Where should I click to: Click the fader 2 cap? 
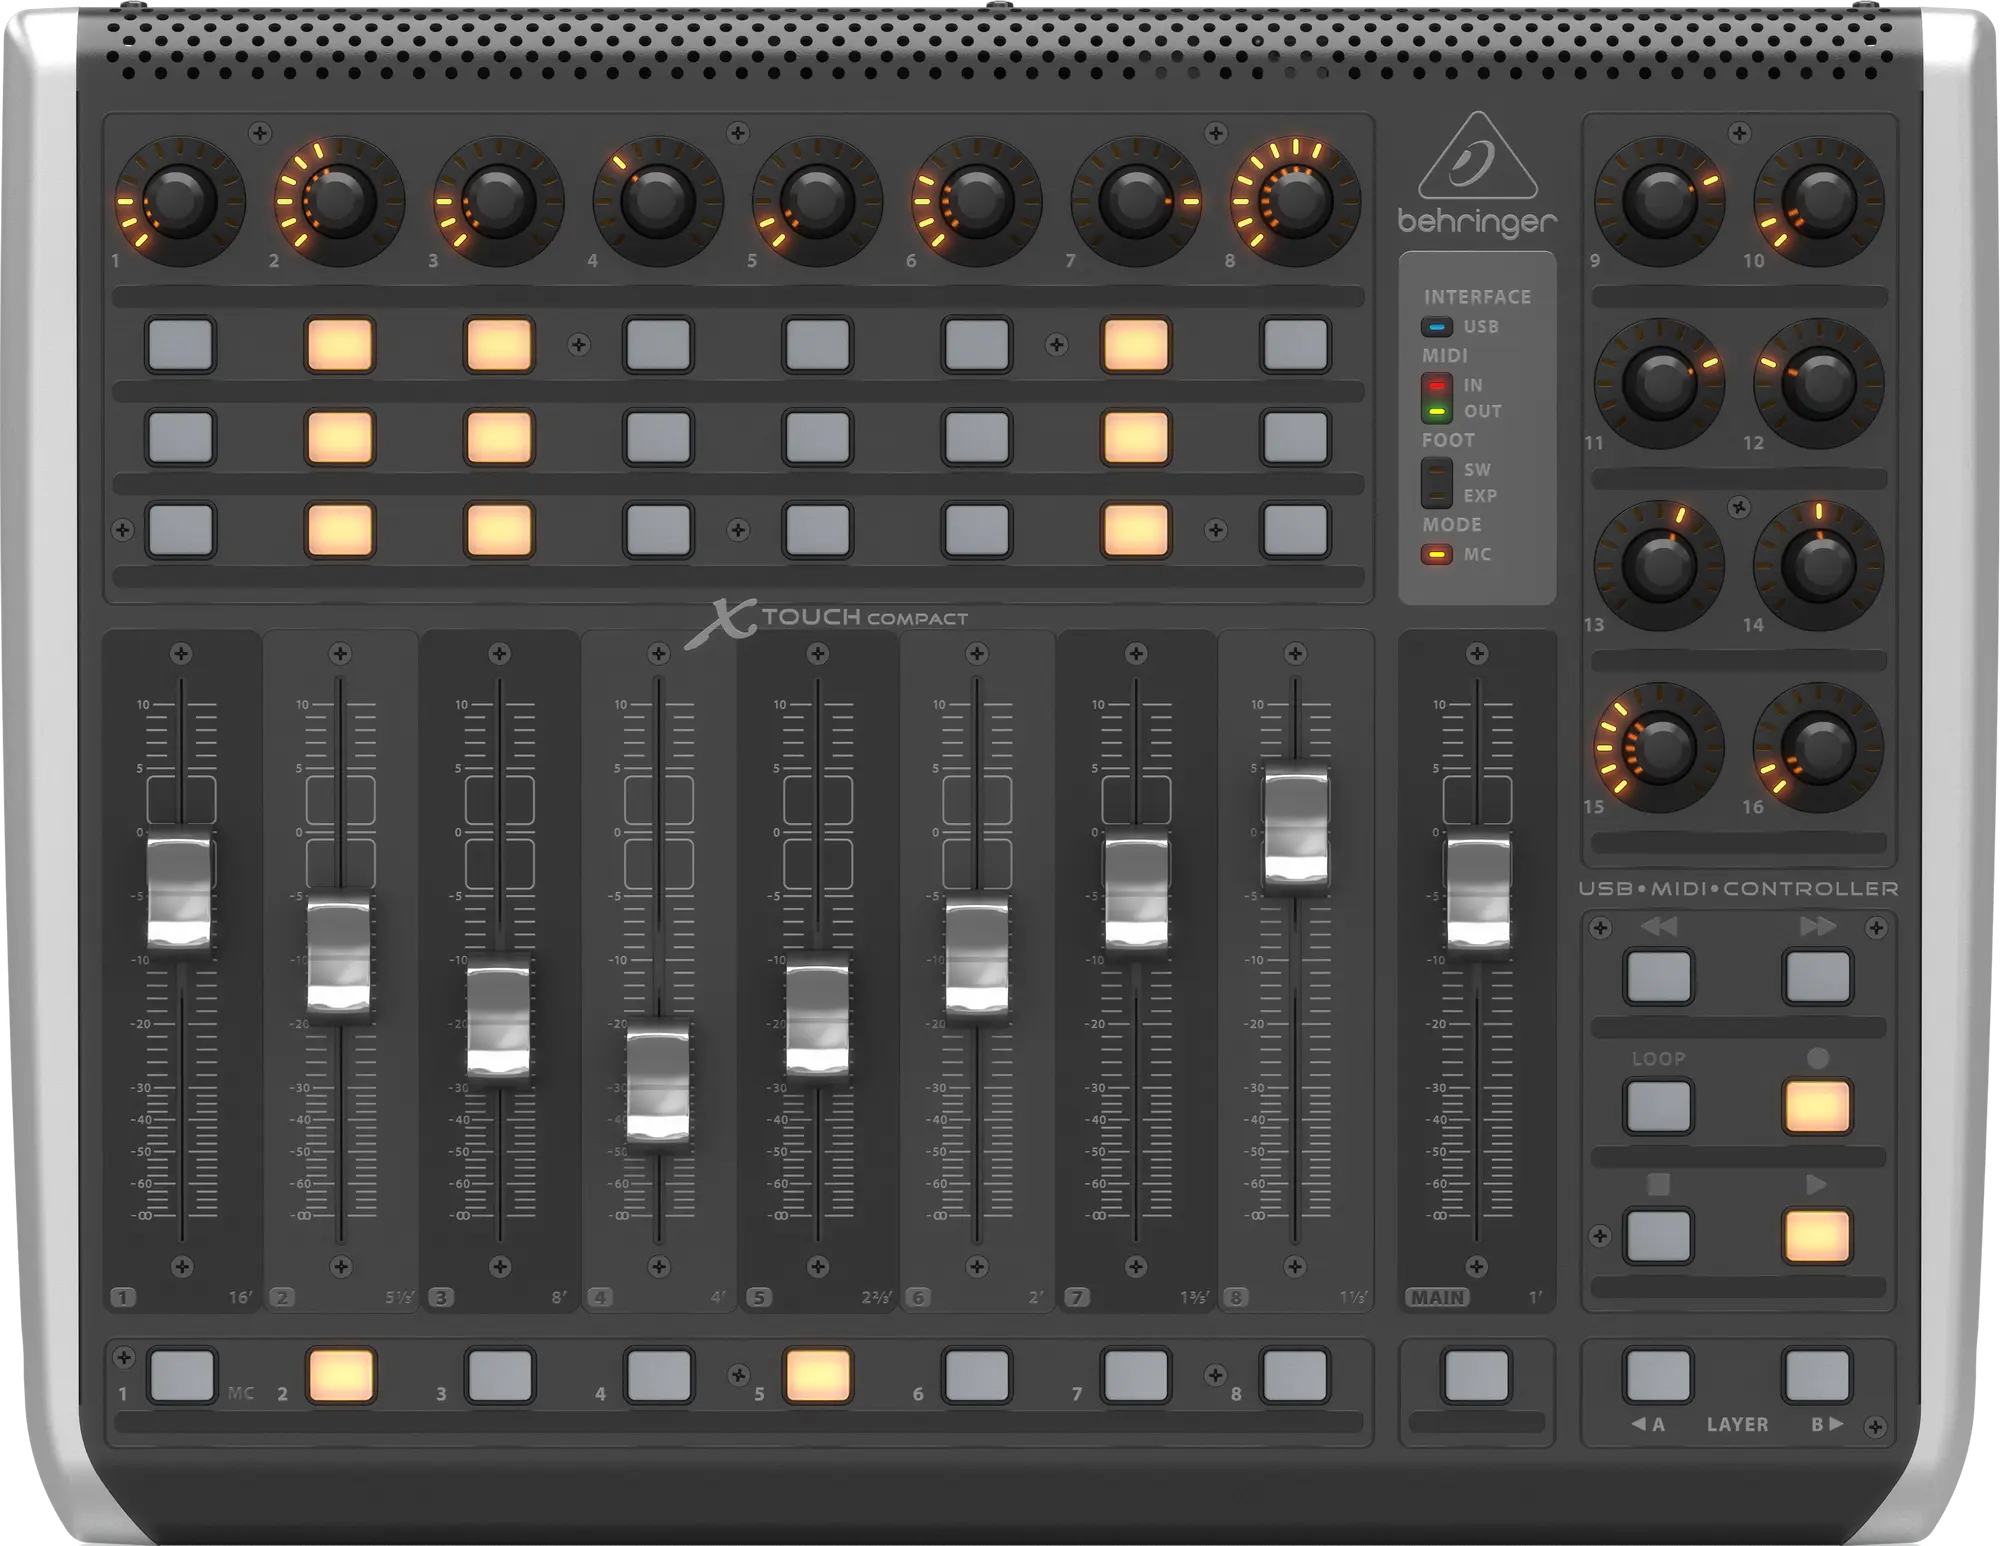pyautogui.click(x=339, y=956)
